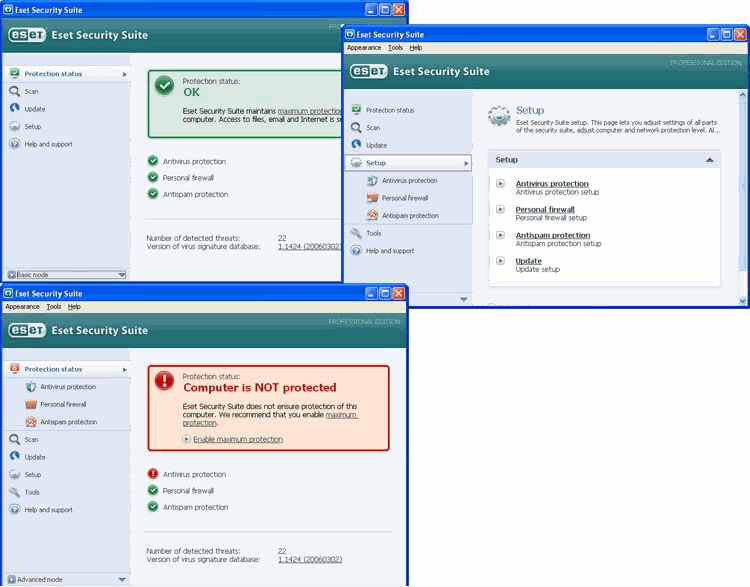Click the Scan magnifier icon in Basic mode window

click(x=15, y=91)
